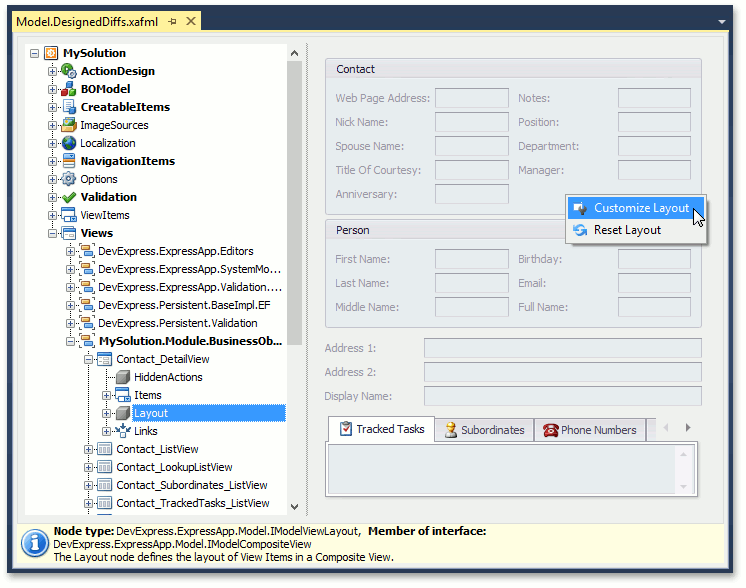Click the Web Page Address input field

tap(471, 98)
